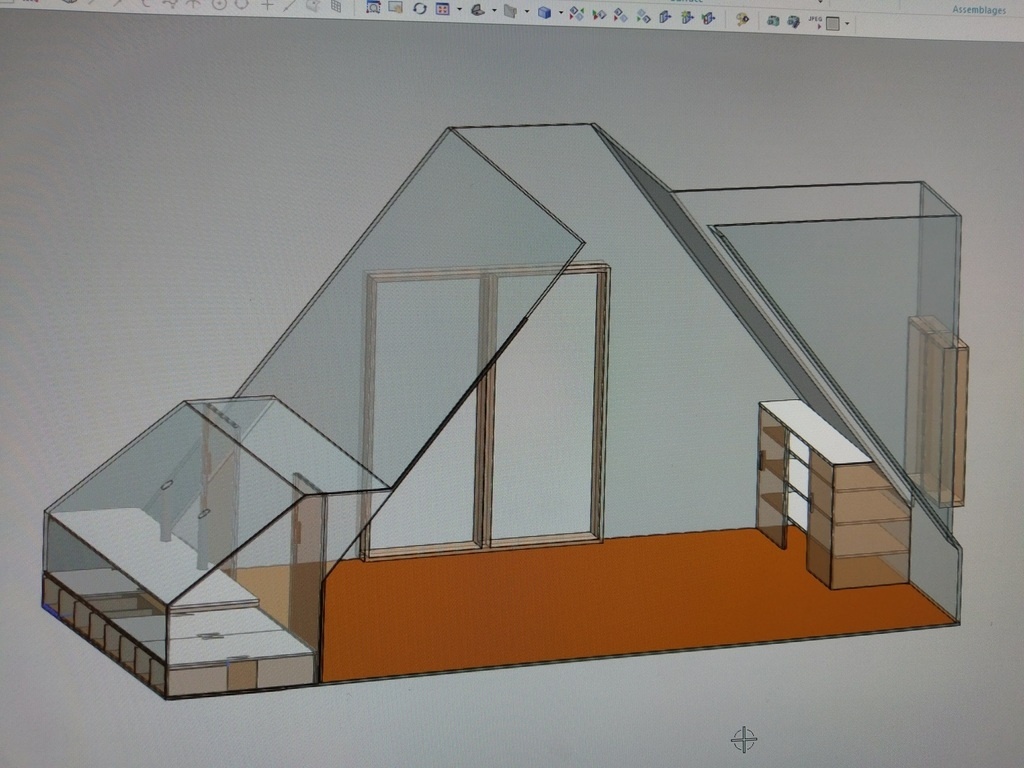Click the circle-with-center-dot icon in the top toolbar

tap(219, 3)
